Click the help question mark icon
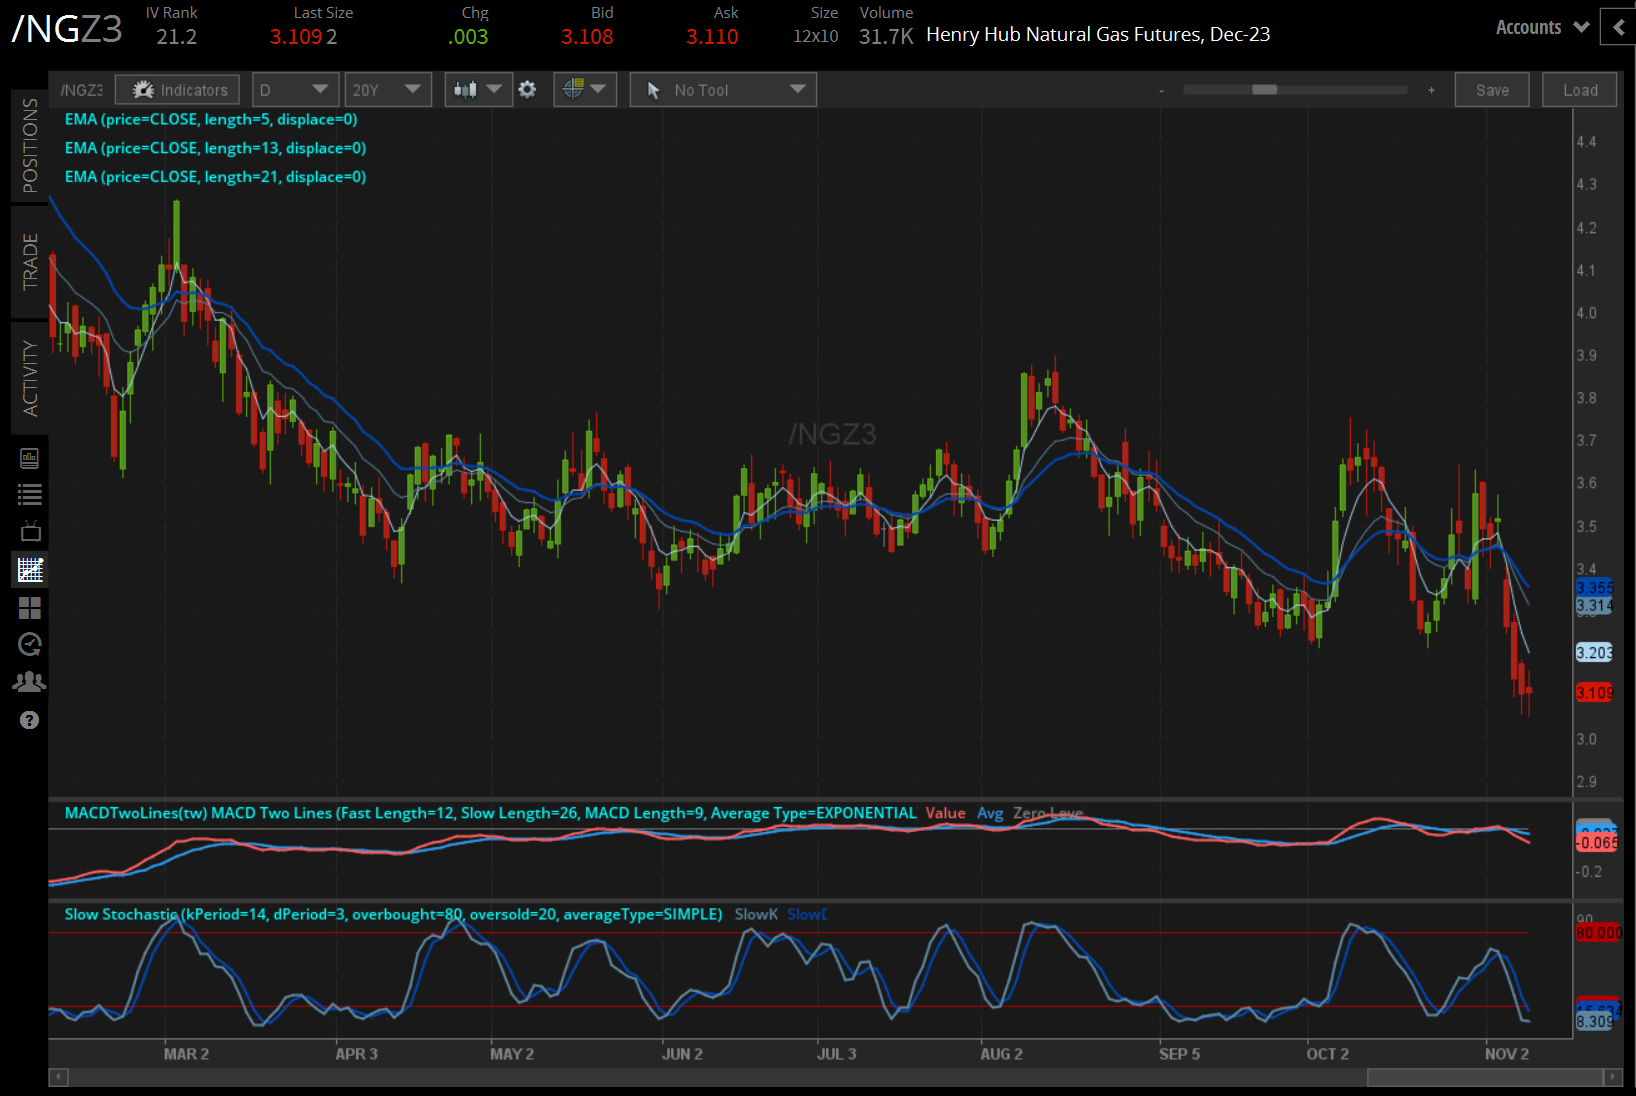 click(x=30, y=720)
